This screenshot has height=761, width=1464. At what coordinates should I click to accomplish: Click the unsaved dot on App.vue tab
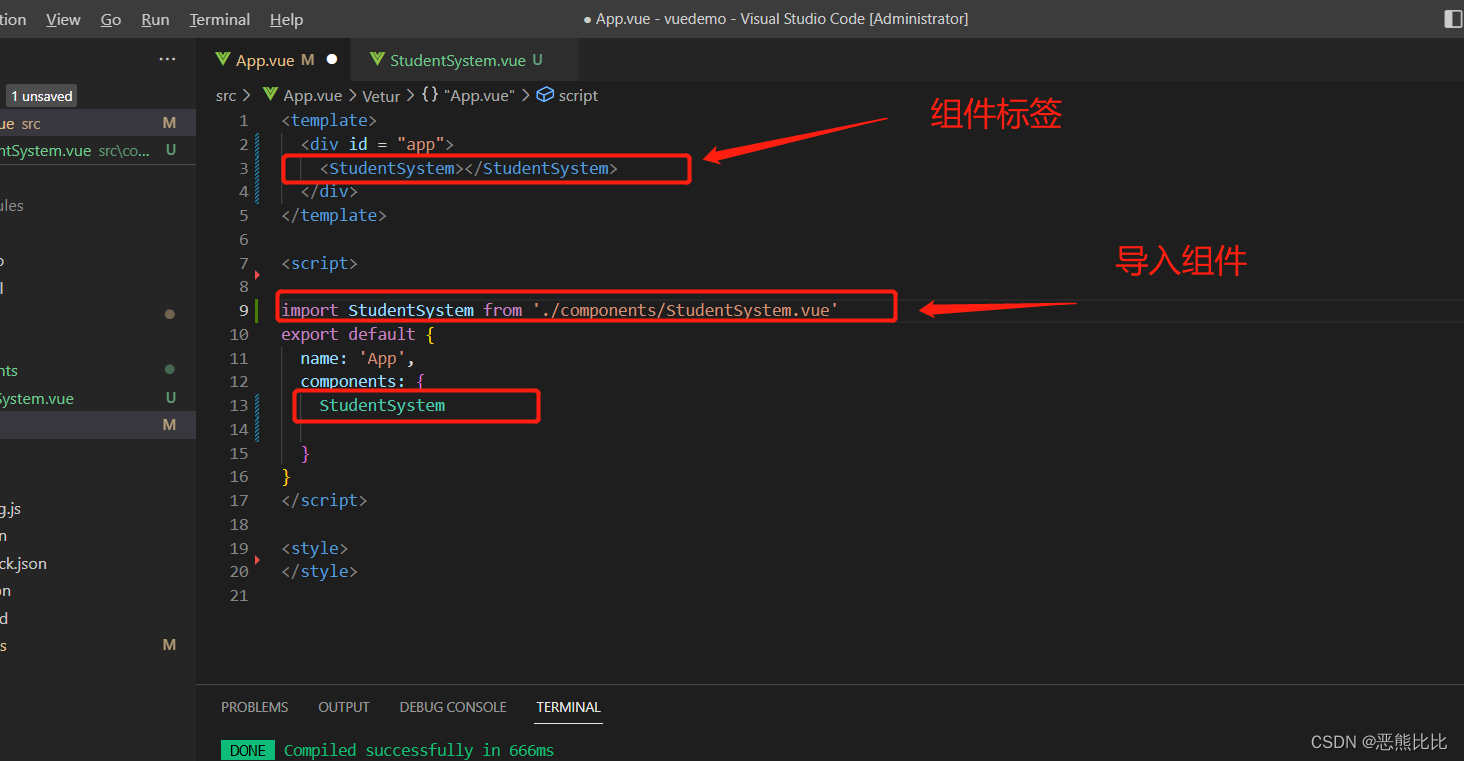click(x=332, y=59)
